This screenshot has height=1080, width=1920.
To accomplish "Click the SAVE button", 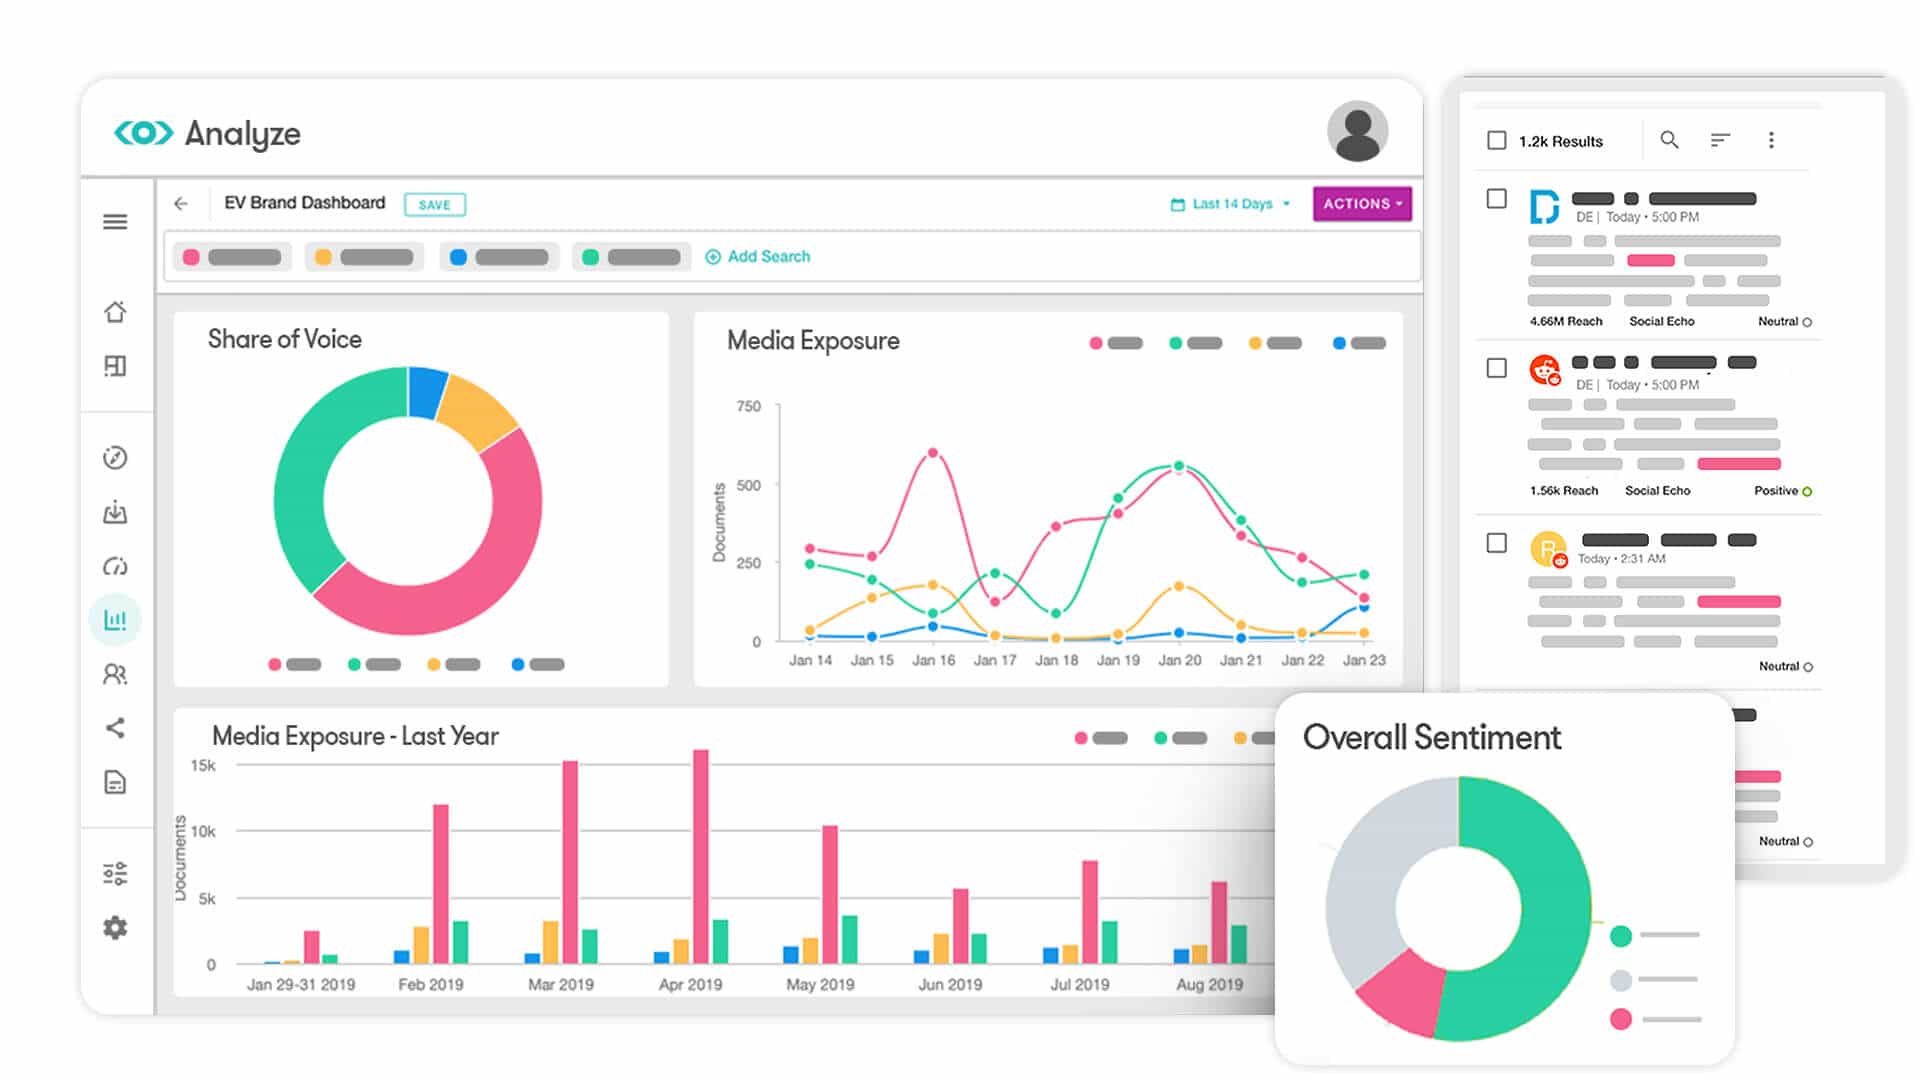I will tap(434, 205).
